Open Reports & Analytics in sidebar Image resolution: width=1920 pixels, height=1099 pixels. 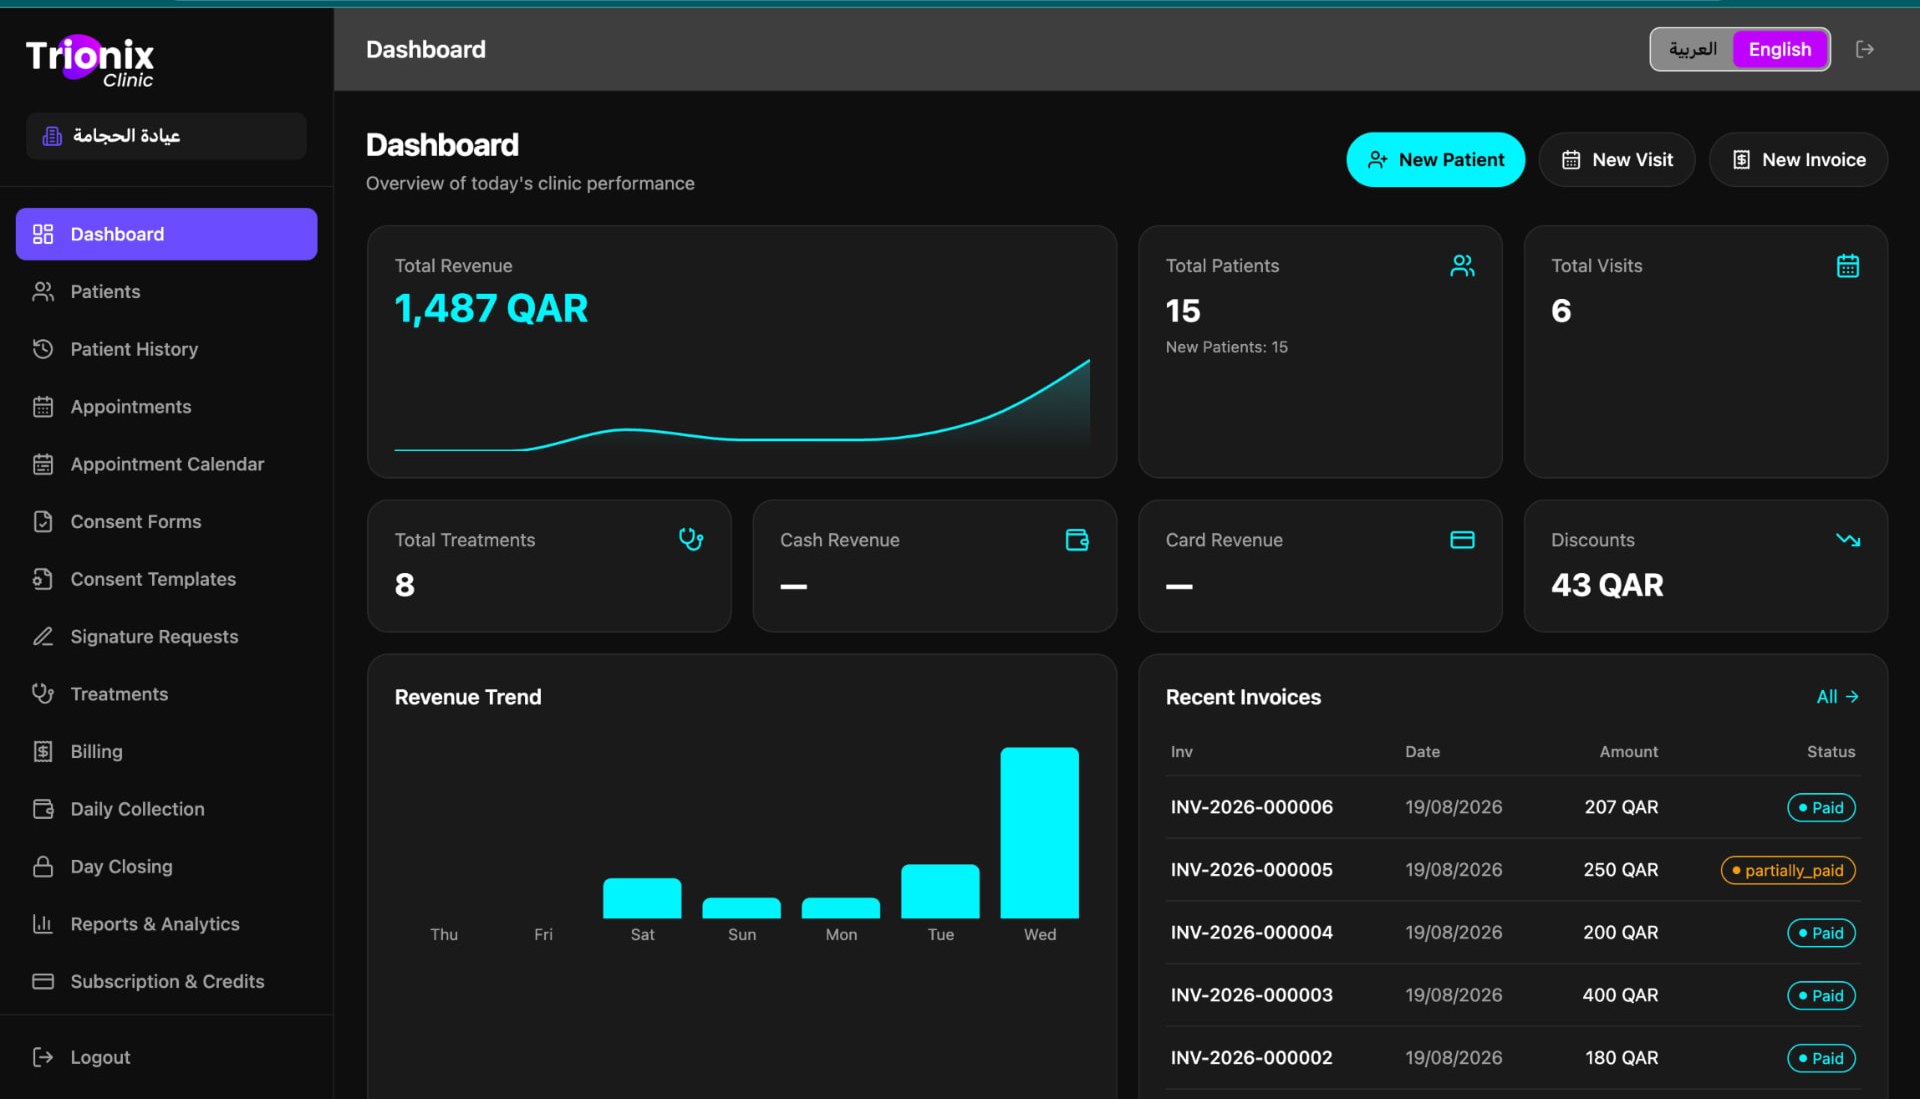[x=166, y=923]
